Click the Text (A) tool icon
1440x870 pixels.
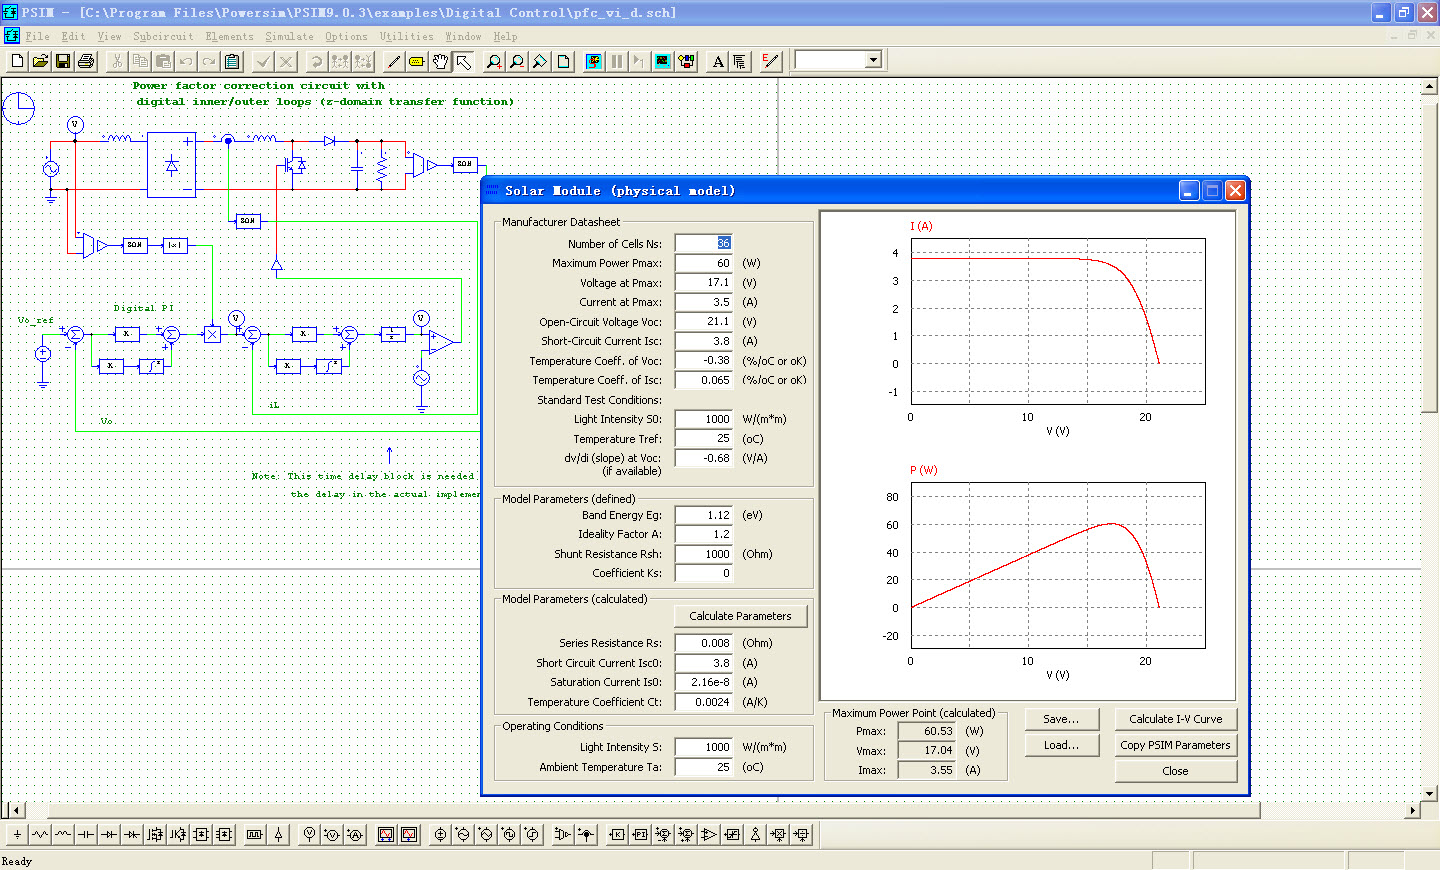717,61
